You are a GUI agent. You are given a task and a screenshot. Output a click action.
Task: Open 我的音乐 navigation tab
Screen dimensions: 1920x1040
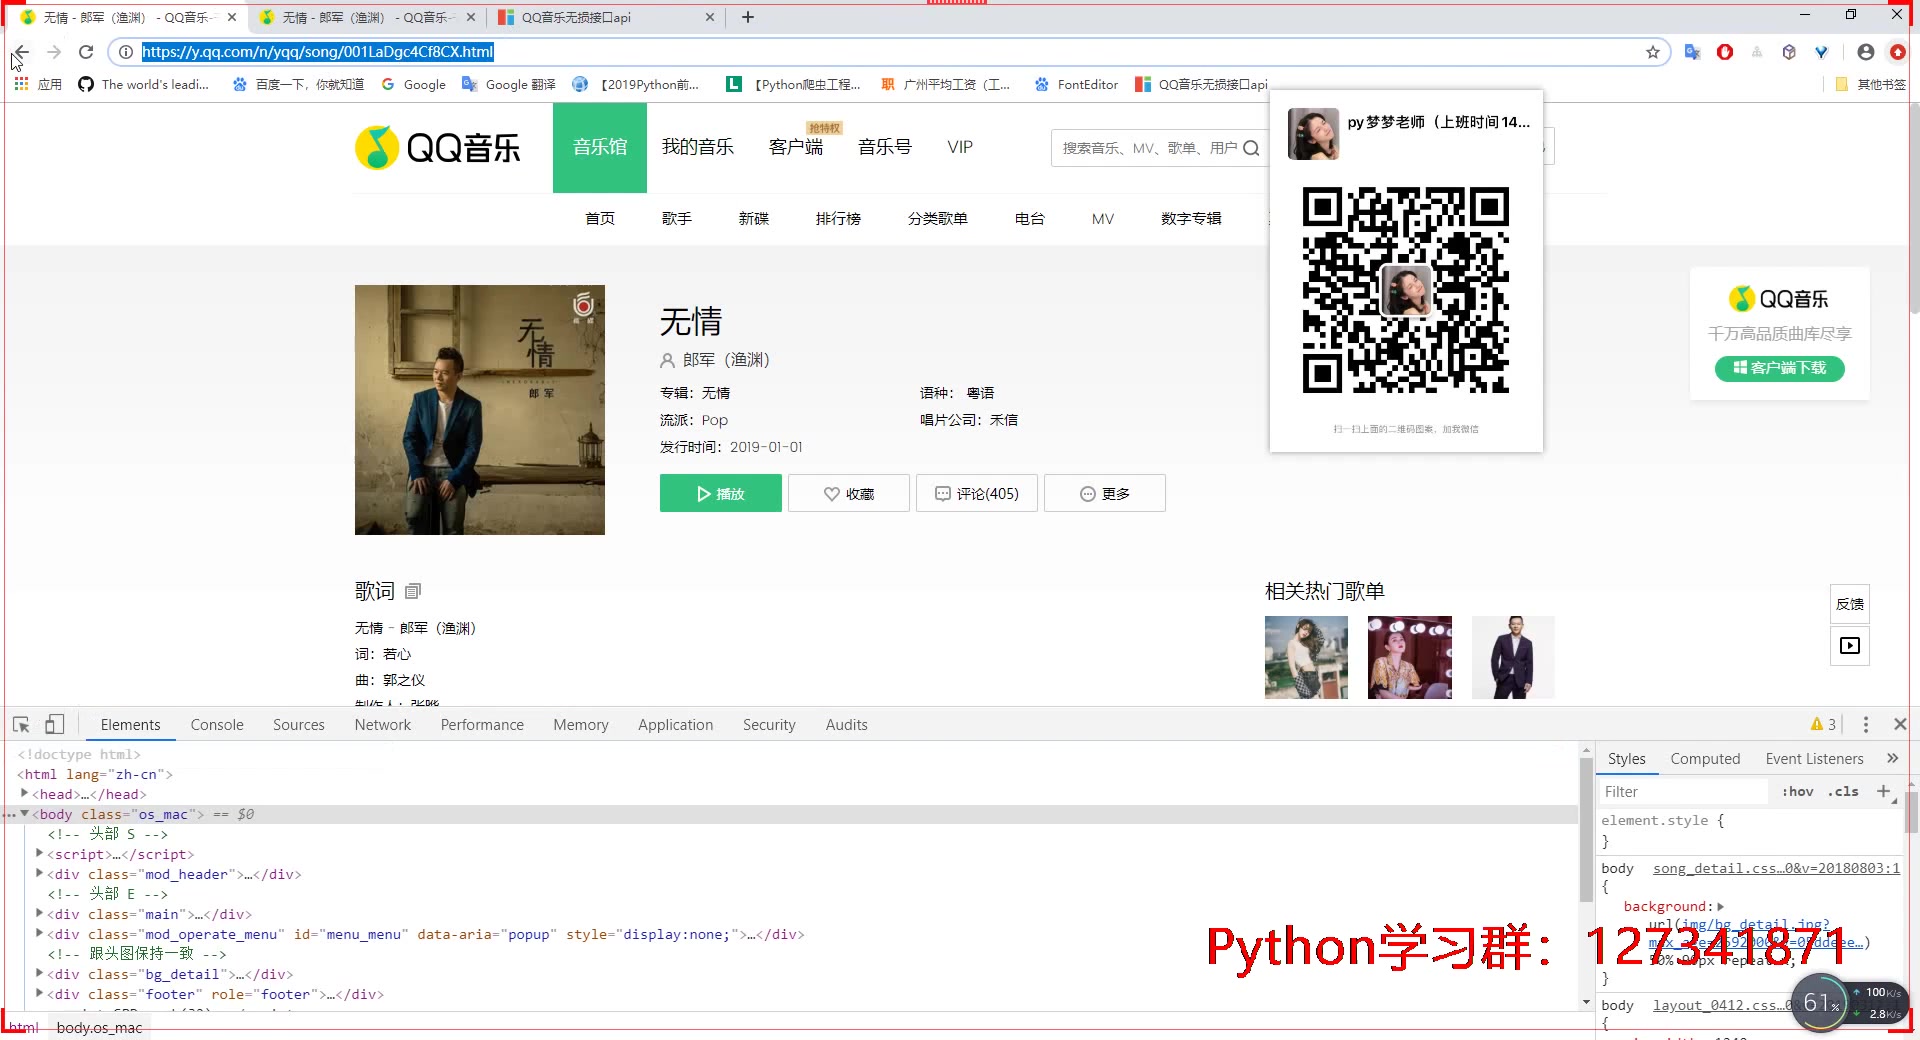pos(698,147)
